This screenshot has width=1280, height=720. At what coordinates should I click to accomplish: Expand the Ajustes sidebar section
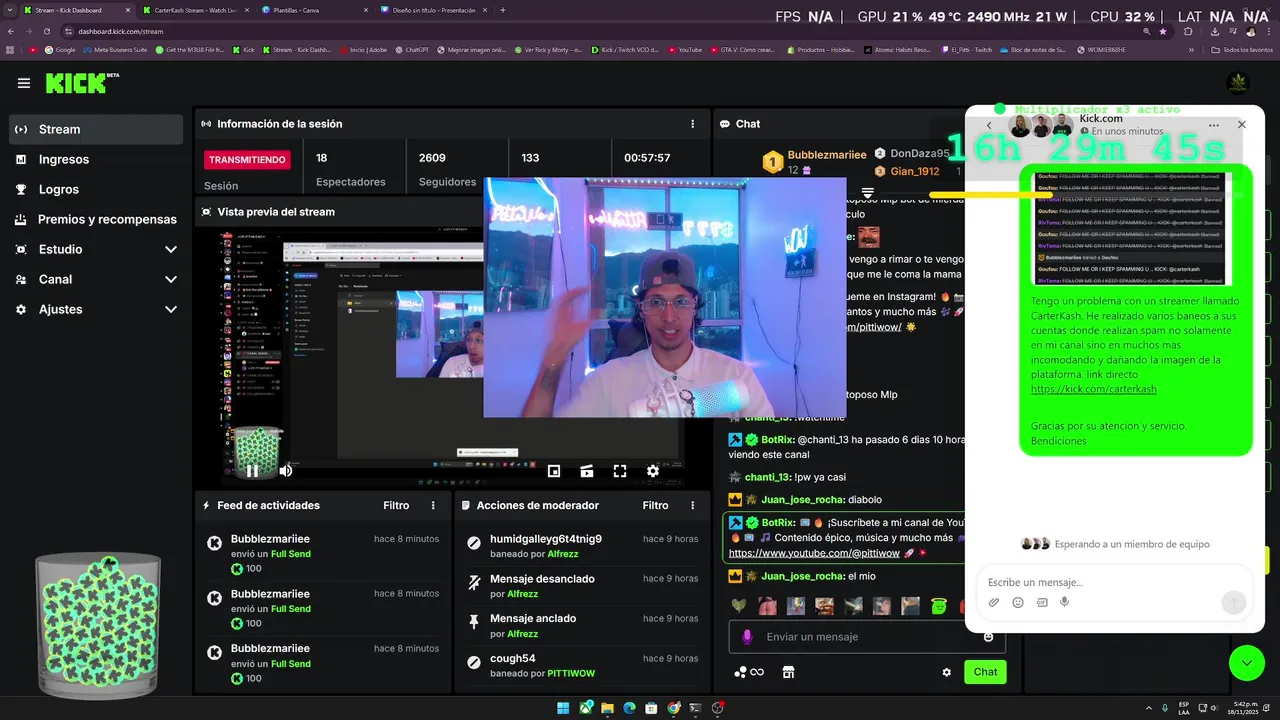96,309
